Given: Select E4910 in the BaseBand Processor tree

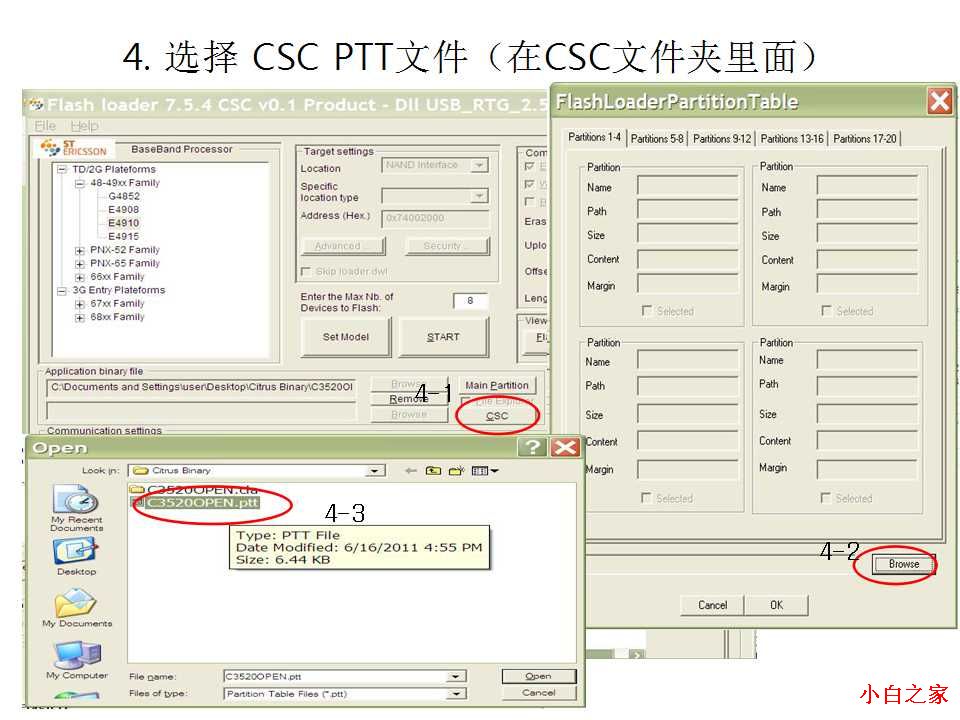Looking at the screenshot, I should coord(124,223).
